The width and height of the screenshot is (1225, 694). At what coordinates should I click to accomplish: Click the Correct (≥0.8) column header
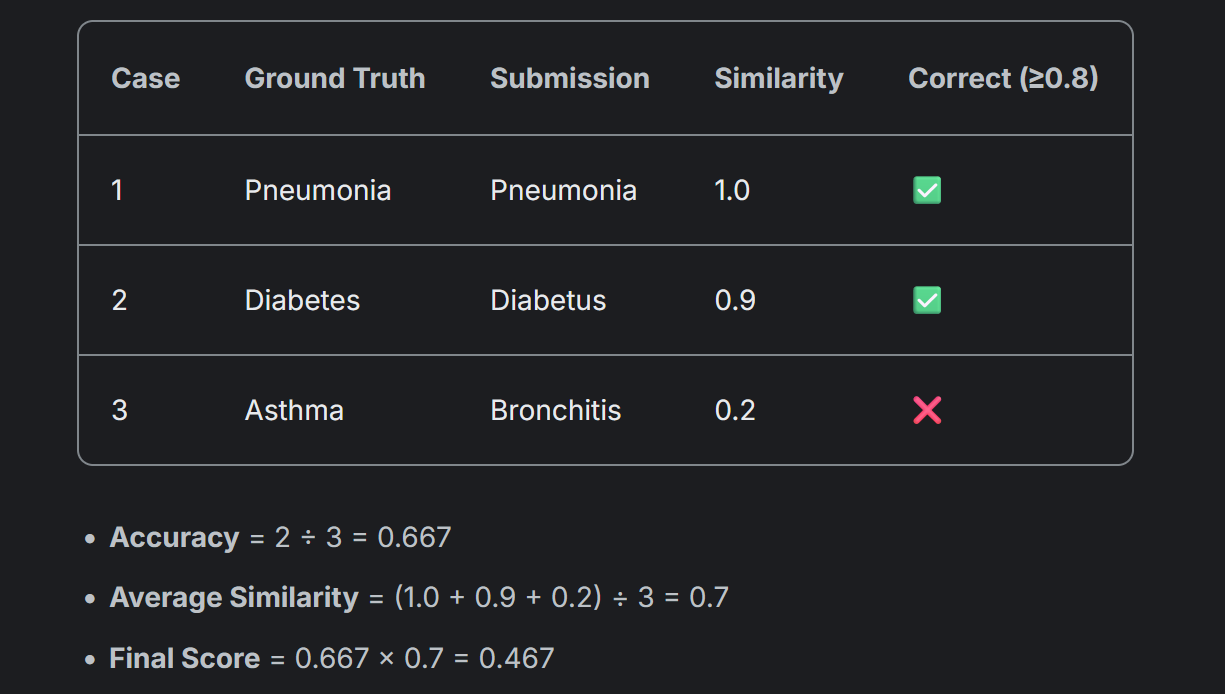coord(1003,79)
